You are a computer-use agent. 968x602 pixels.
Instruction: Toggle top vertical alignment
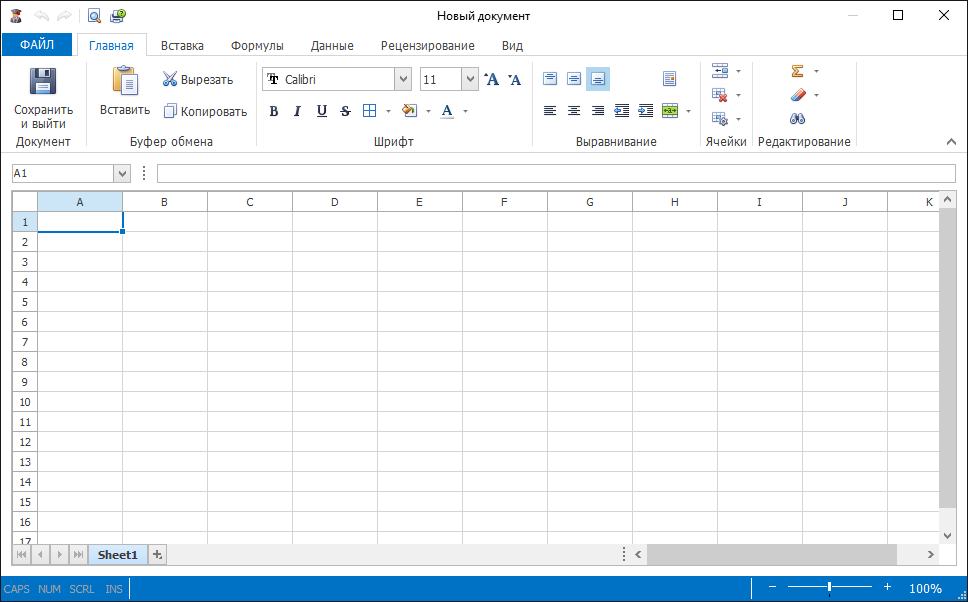click(550, 78)
